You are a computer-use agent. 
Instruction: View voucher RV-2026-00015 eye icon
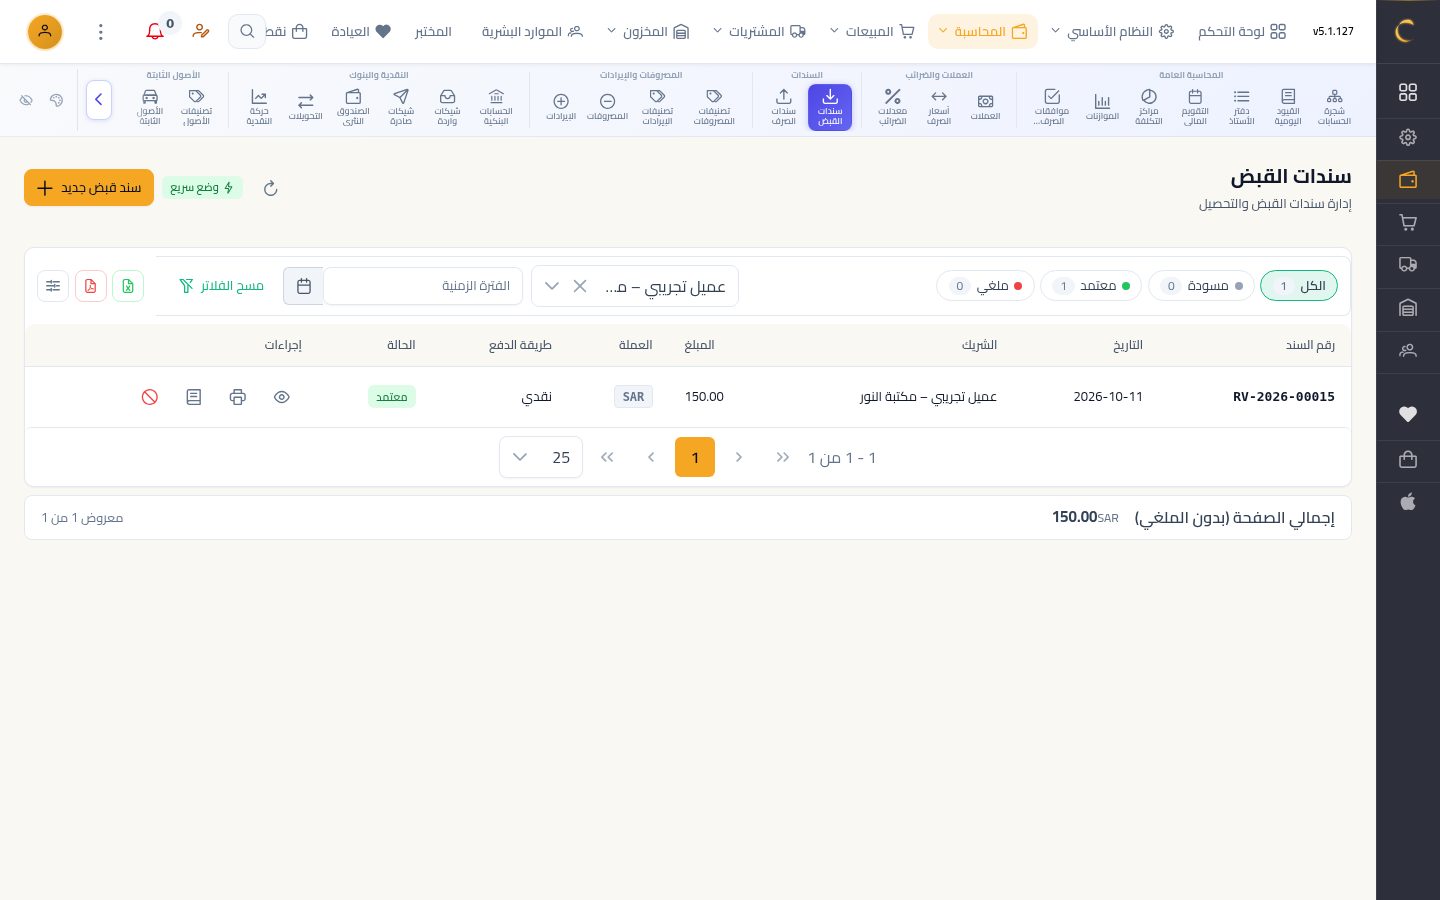pos(282,397)
